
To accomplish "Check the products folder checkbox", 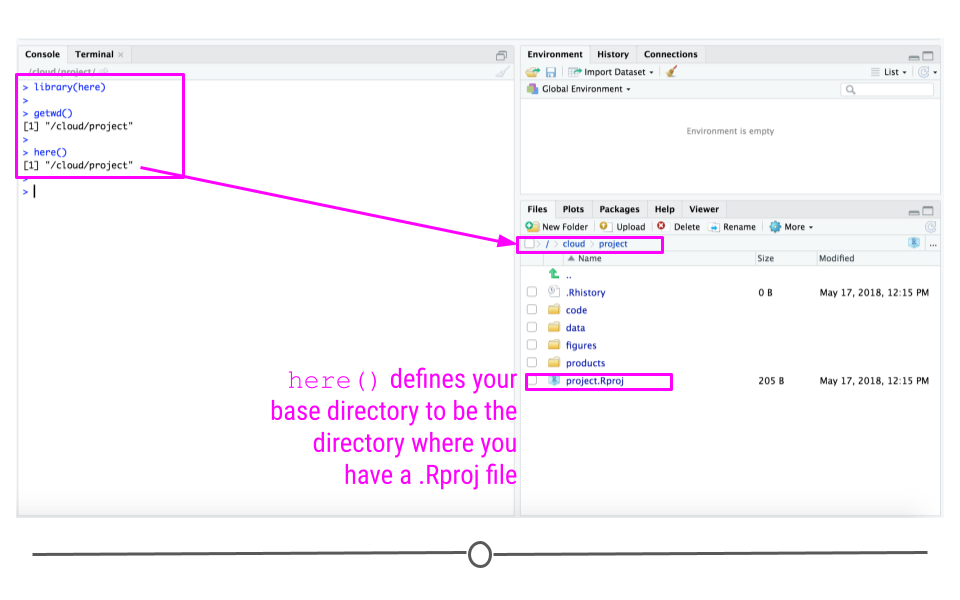I will [x=532, y=362].
